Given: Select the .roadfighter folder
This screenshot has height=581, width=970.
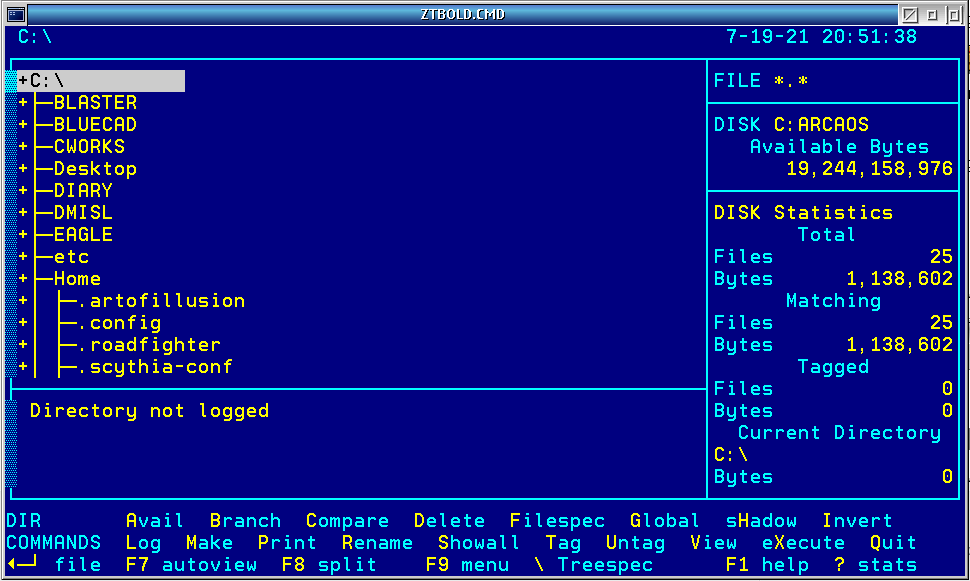Looking at the screenshot, I should (x=149, y=345).
